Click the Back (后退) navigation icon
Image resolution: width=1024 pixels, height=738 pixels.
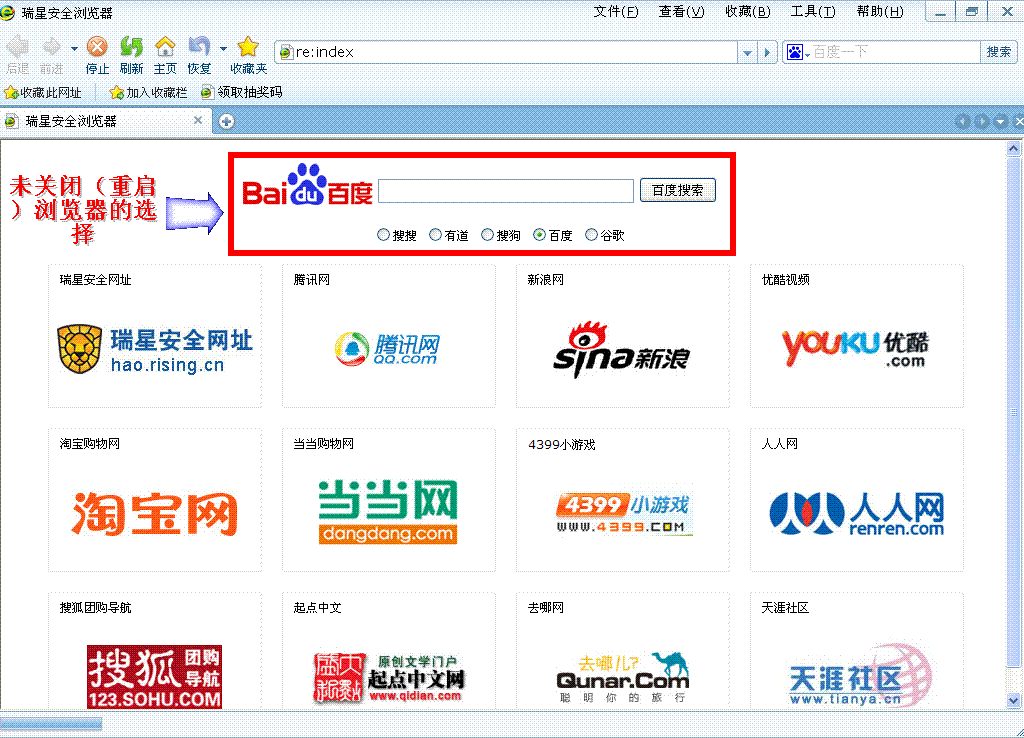[x=17, y=47]
